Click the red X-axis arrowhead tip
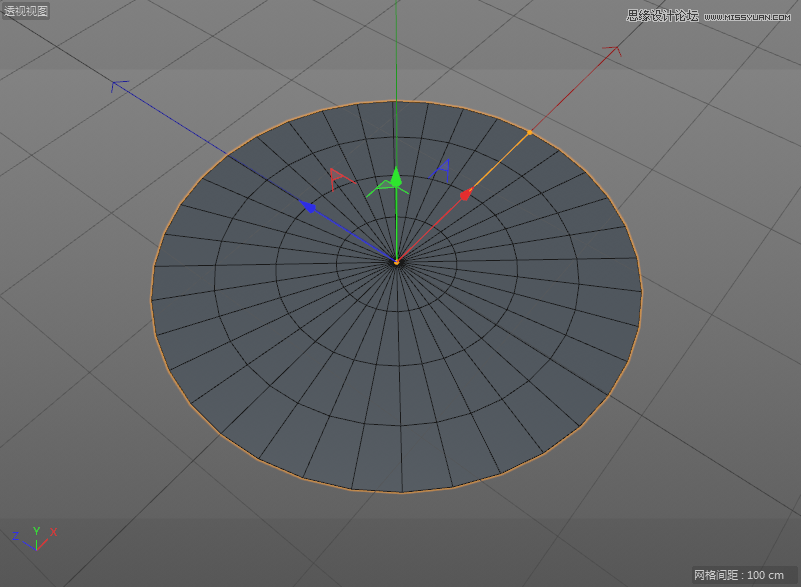The height and width of the screenshot is (587, 801). tap(617, 45)
